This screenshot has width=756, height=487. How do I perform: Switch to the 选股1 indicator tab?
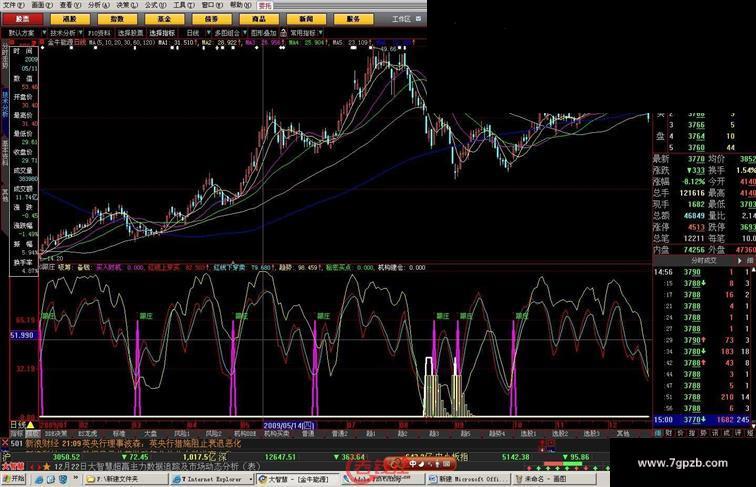[x=528, y=433]
